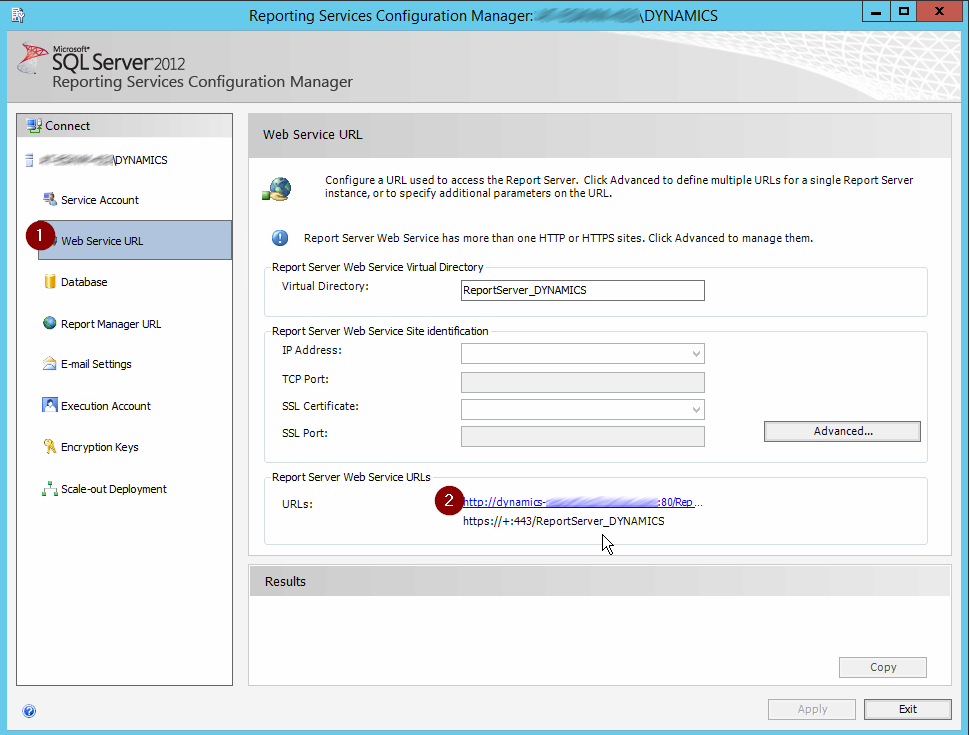
Task: Click the Report Manager URL globe icon
Action: pyautogui.click(x=49, y=323)
